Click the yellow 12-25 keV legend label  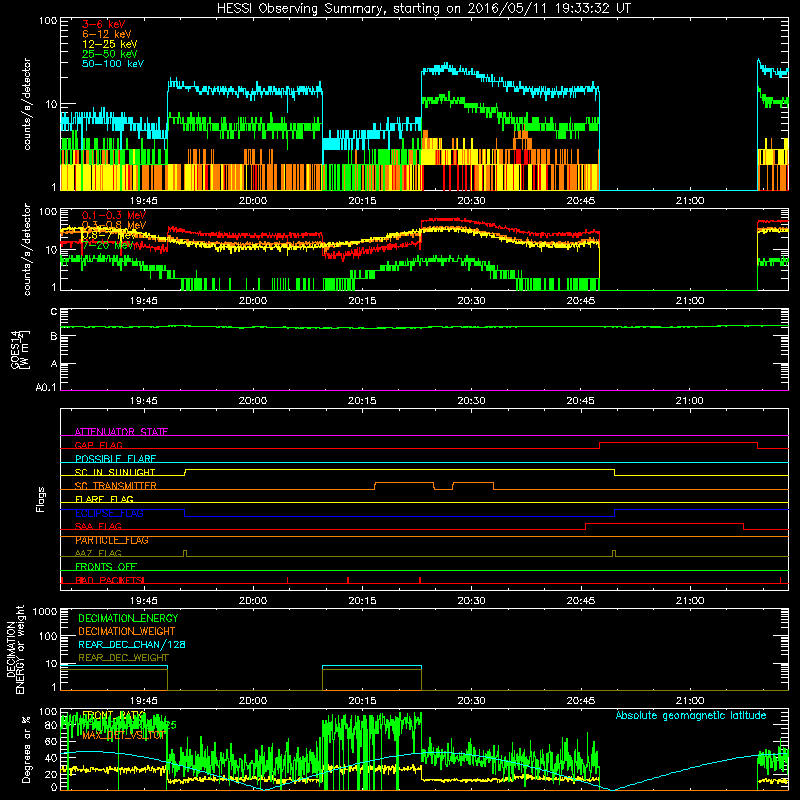click(x=109, y=44)
